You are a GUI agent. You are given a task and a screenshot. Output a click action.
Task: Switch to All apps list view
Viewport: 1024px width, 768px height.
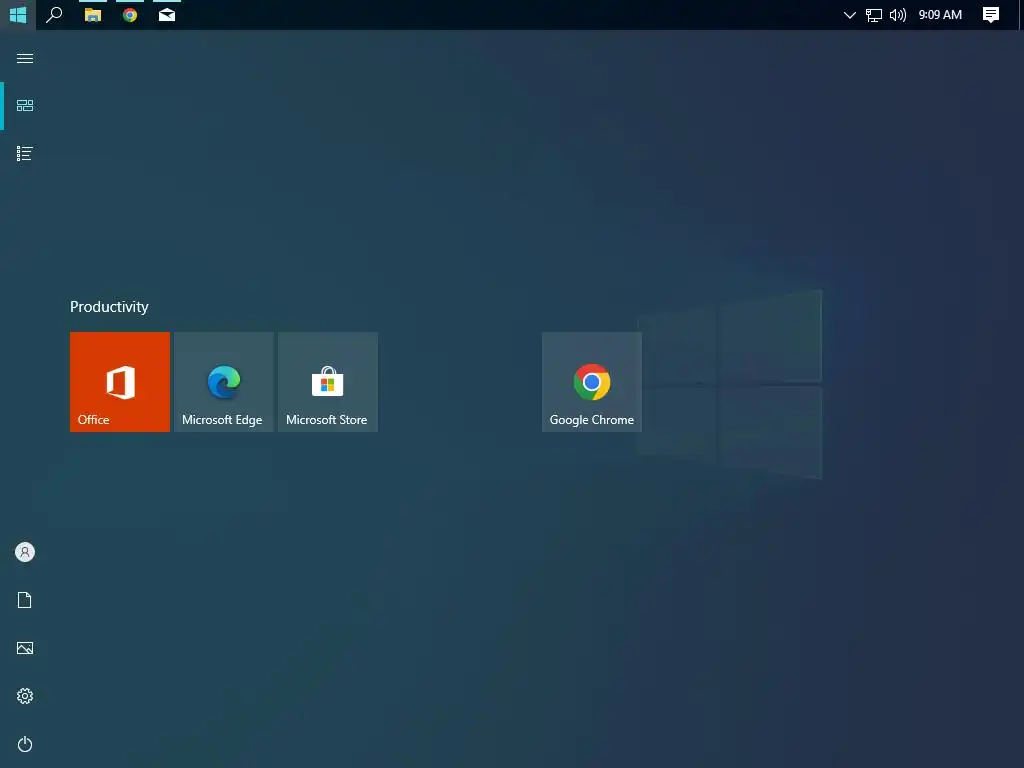click(25, 153)
